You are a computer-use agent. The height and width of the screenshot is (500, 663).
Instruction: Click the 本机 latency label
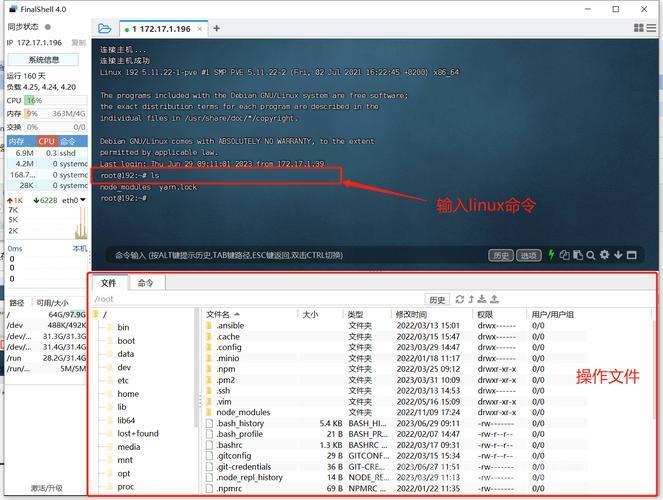tap(79, 249)
